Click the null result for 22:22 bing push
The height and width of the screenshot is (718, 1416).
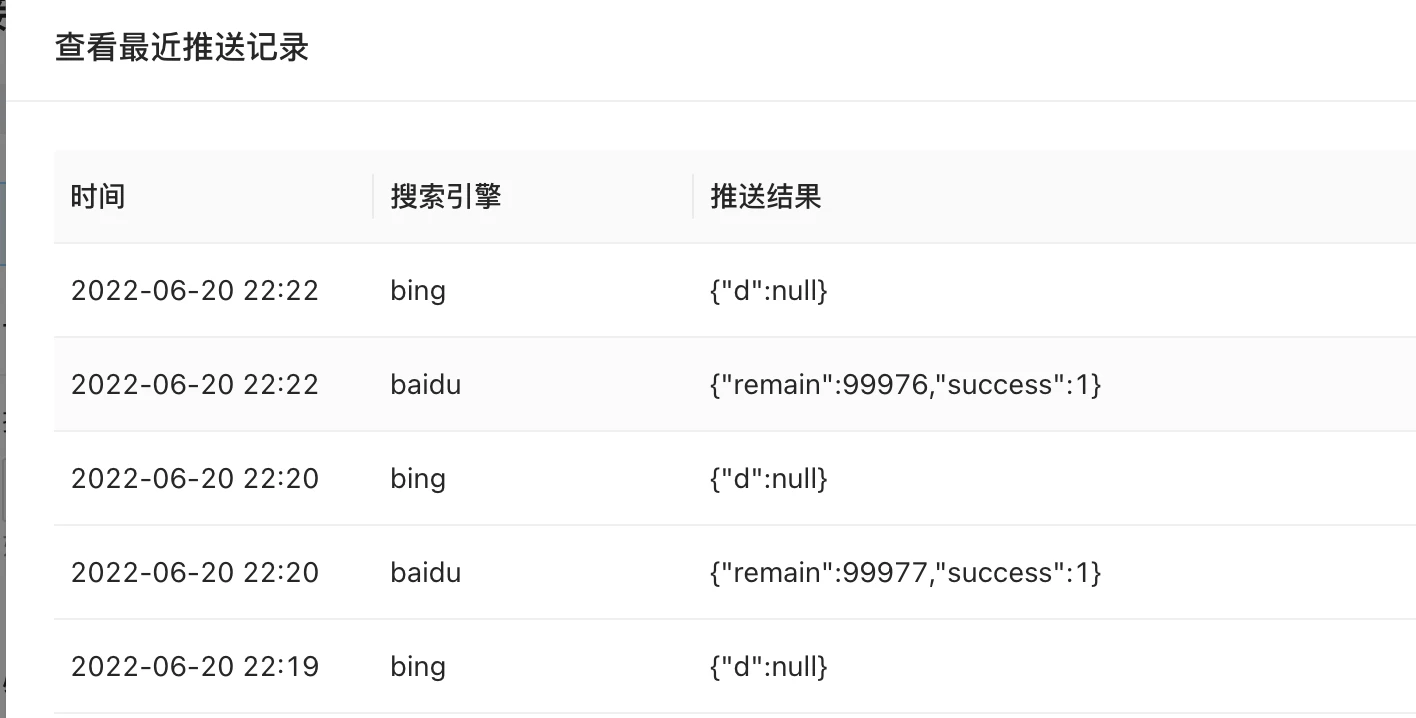pyautogui.click(x=768, y=291)
